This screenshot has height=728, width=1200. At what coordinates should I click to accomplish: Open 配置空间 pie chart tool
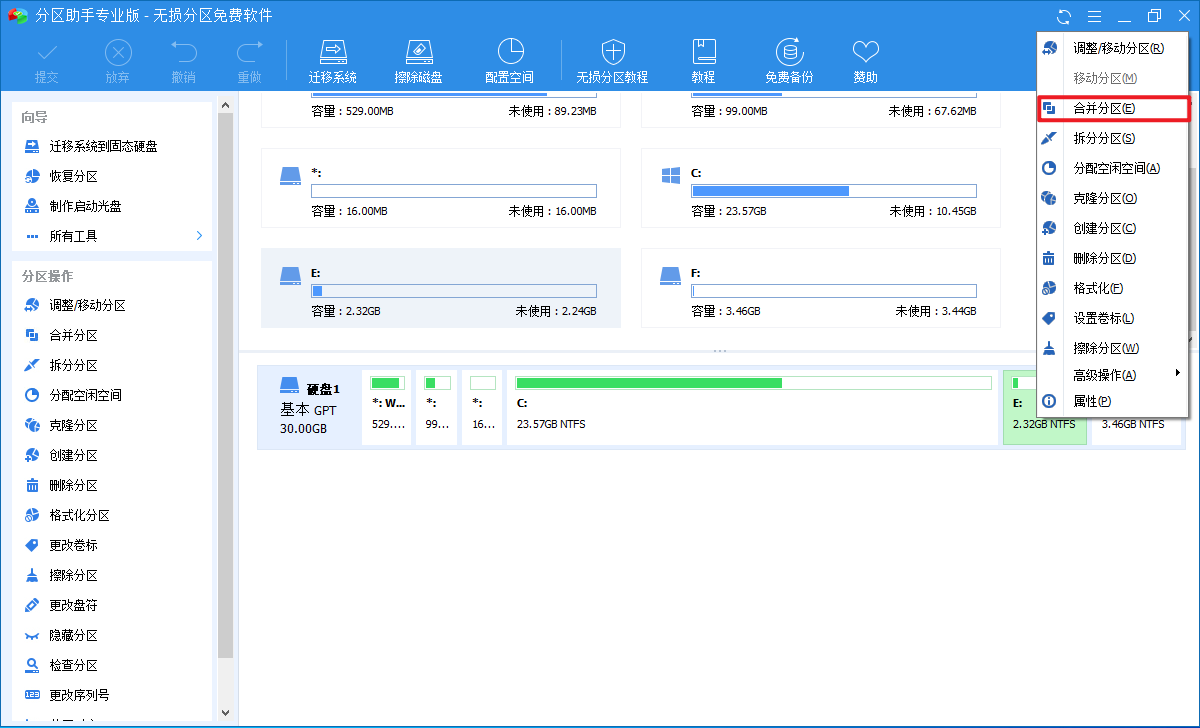point(510,62)
